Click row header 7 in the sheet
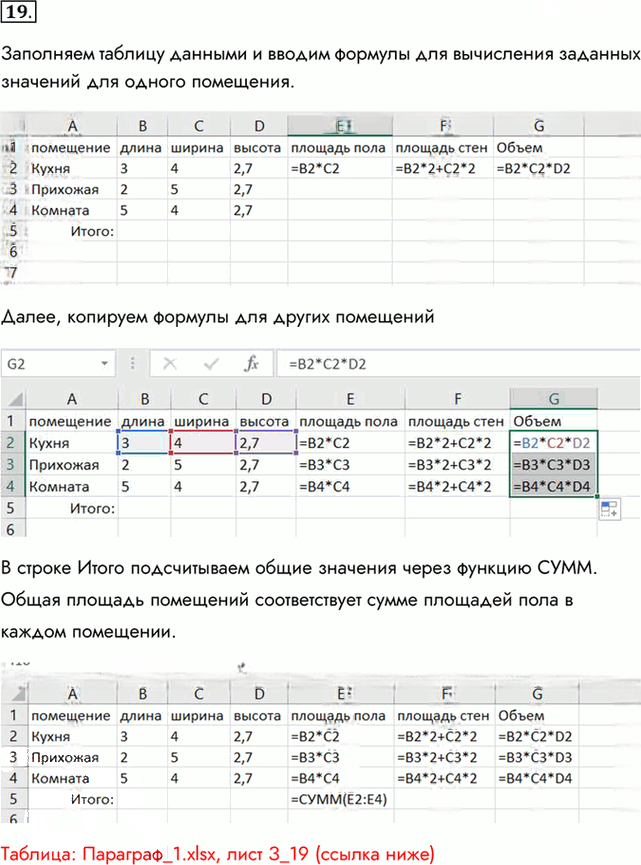The height and width of the screenshot is (865, 641). click(x=12, y=273)
